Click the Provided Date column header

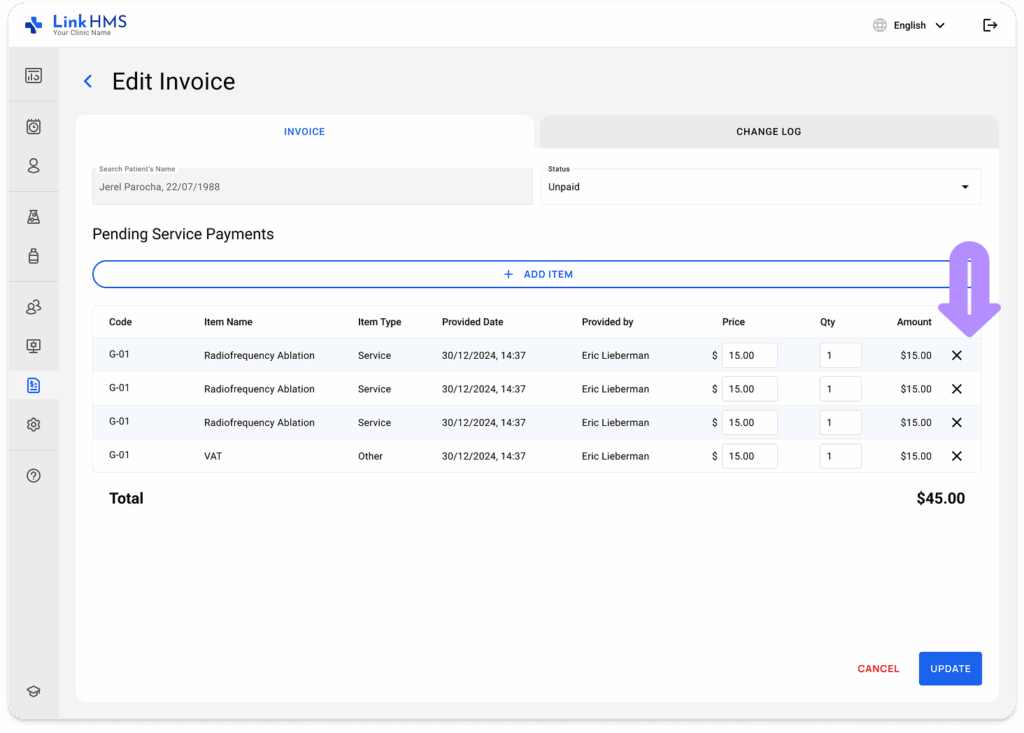473,322
